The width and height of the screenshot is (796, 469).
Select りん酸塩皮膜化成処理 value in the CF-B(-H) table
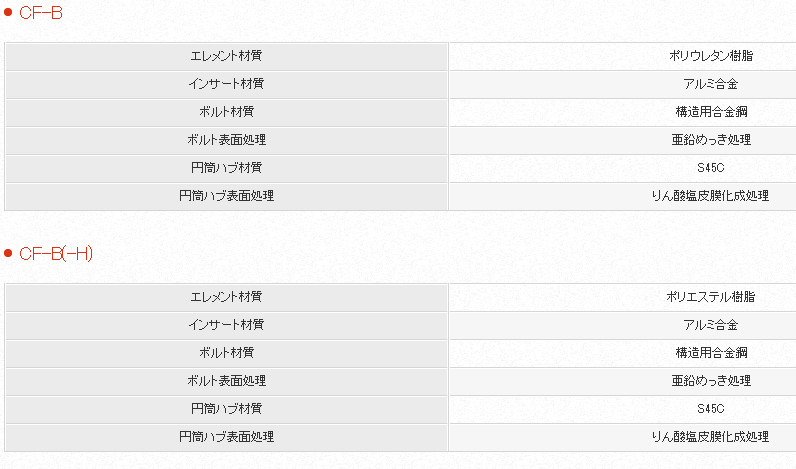click(x=711, y=437)
